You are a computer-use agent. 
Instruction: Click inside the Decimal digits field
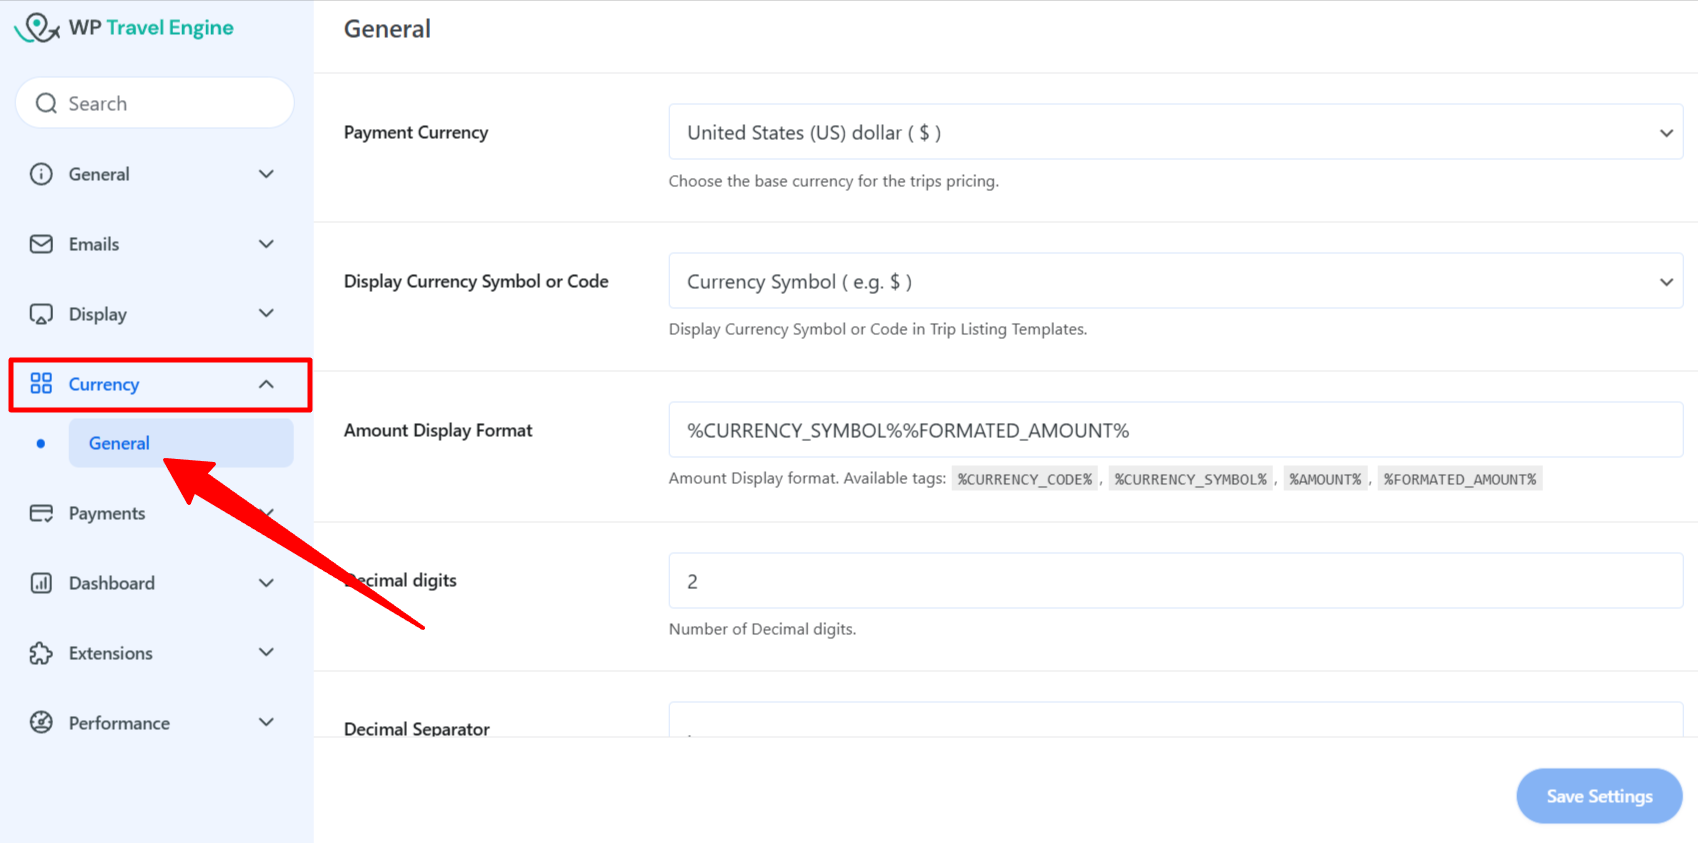tap(1175, 580)
